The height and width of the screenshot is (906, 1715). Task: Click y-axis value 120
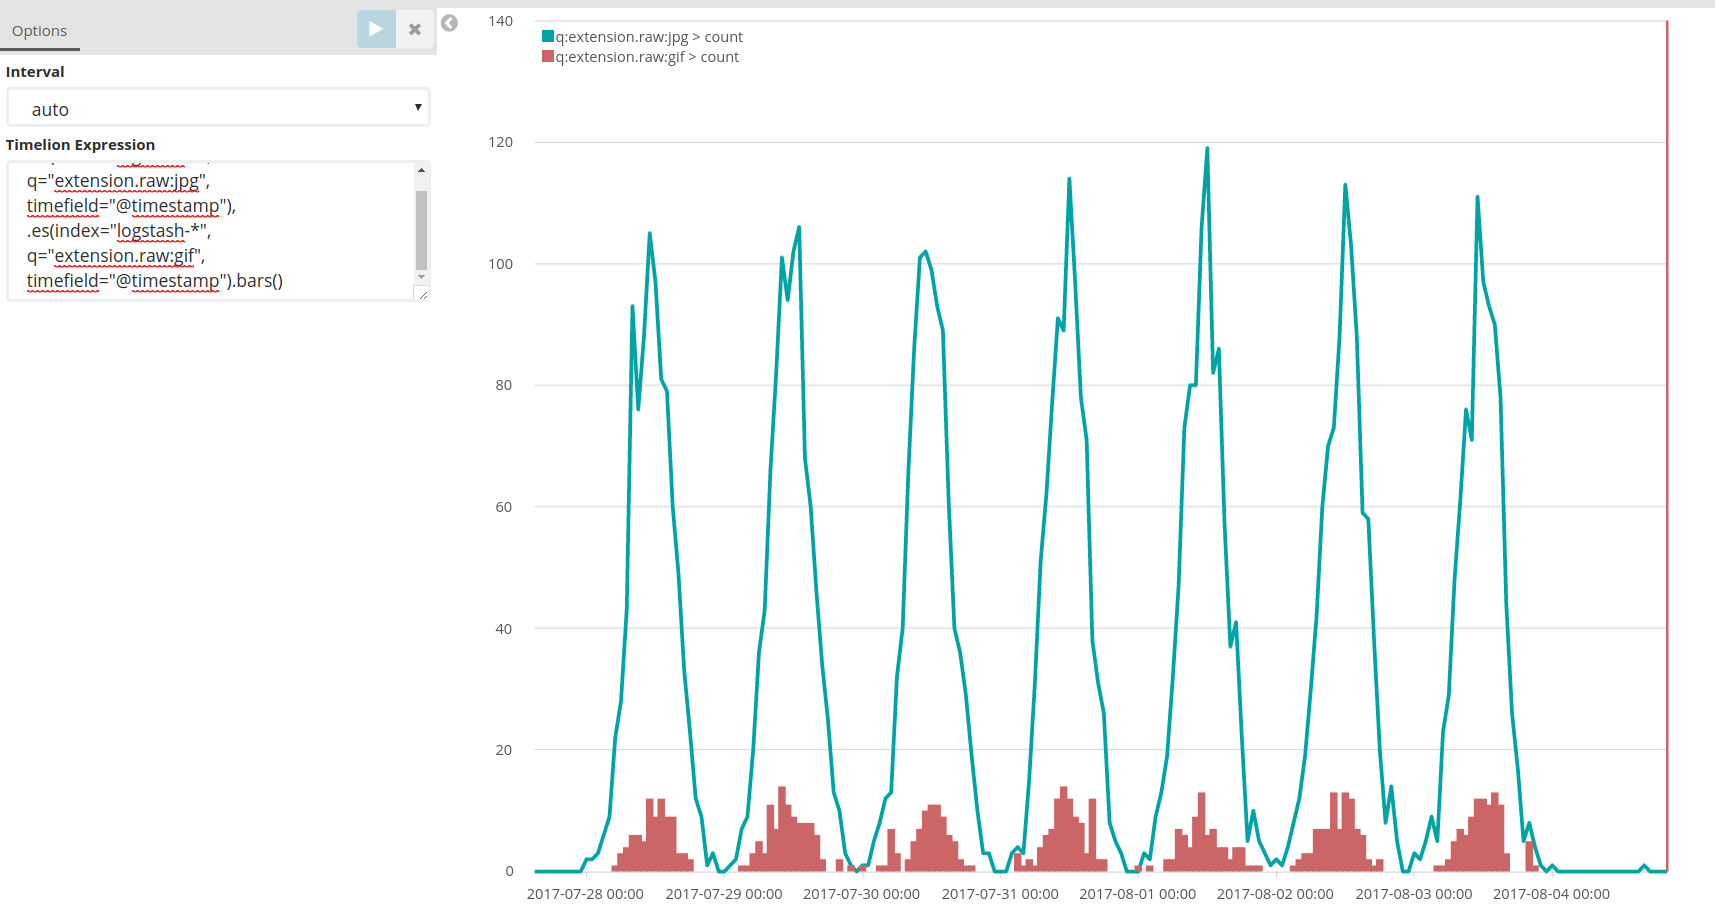click(x=501, y=142)
